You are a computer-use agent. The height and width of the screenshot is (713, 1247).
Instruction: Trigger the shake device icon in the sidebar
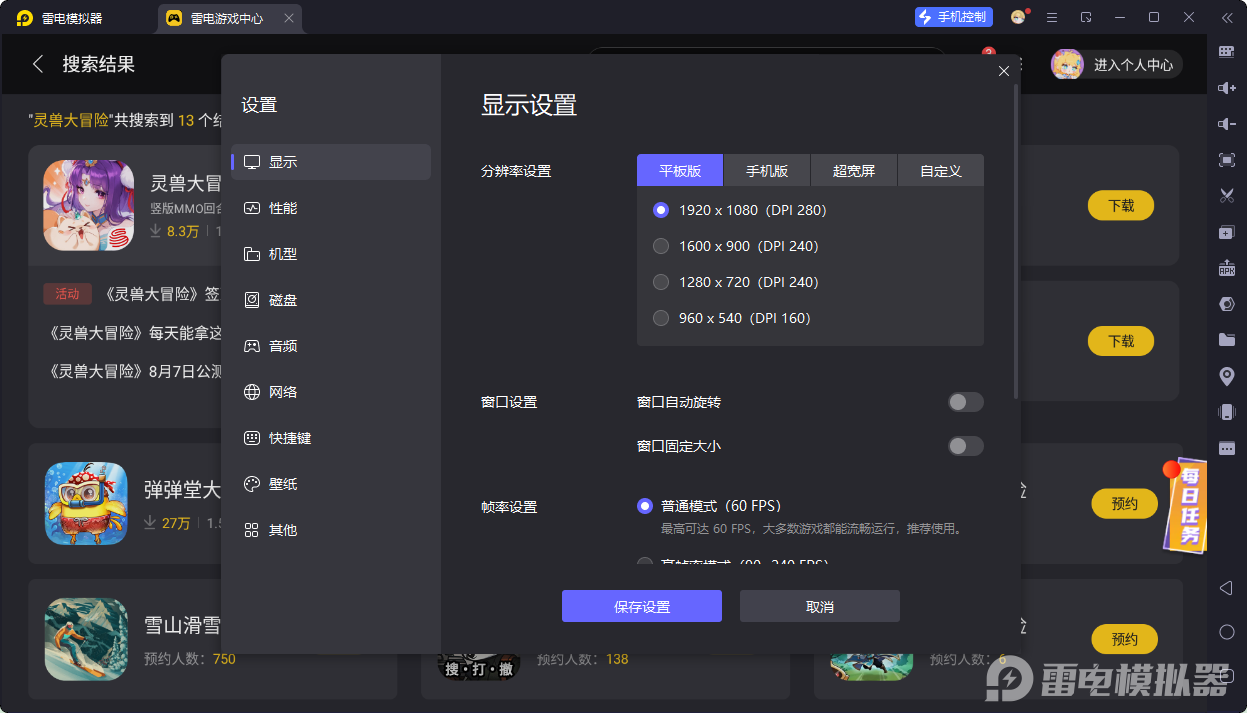1226,411
